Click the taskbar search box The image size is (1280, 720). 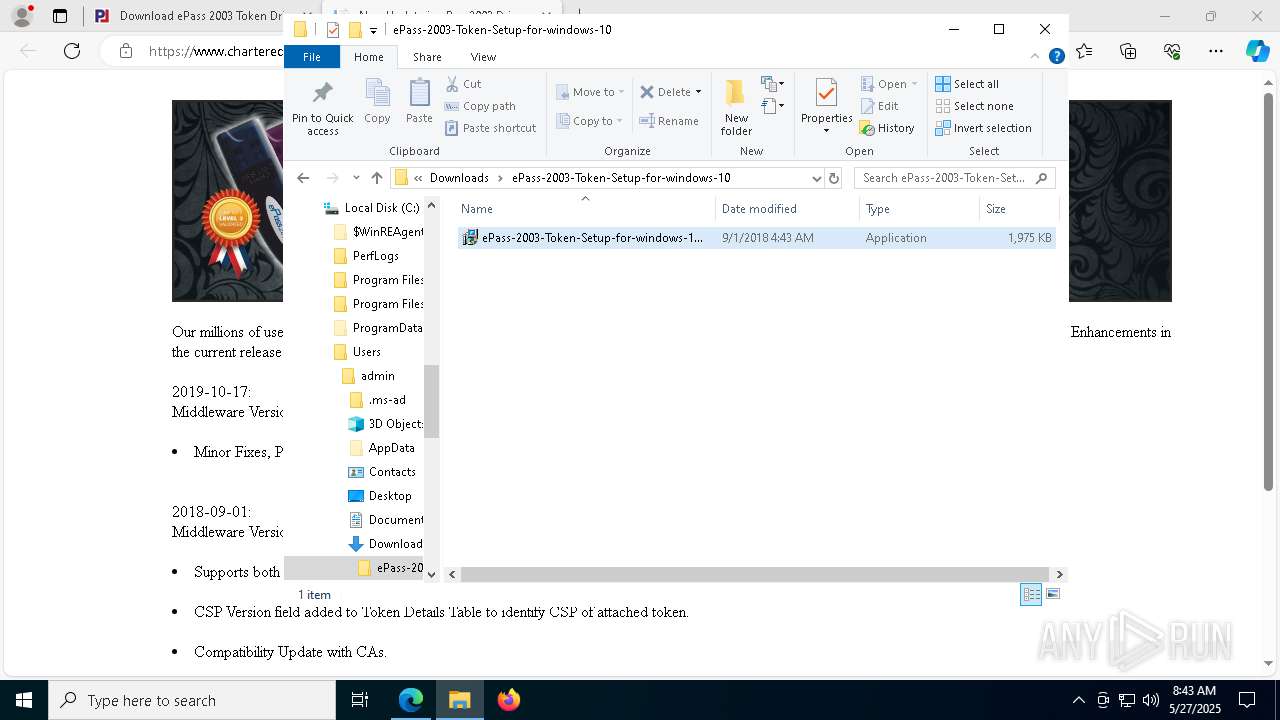(x=192, y=700)
